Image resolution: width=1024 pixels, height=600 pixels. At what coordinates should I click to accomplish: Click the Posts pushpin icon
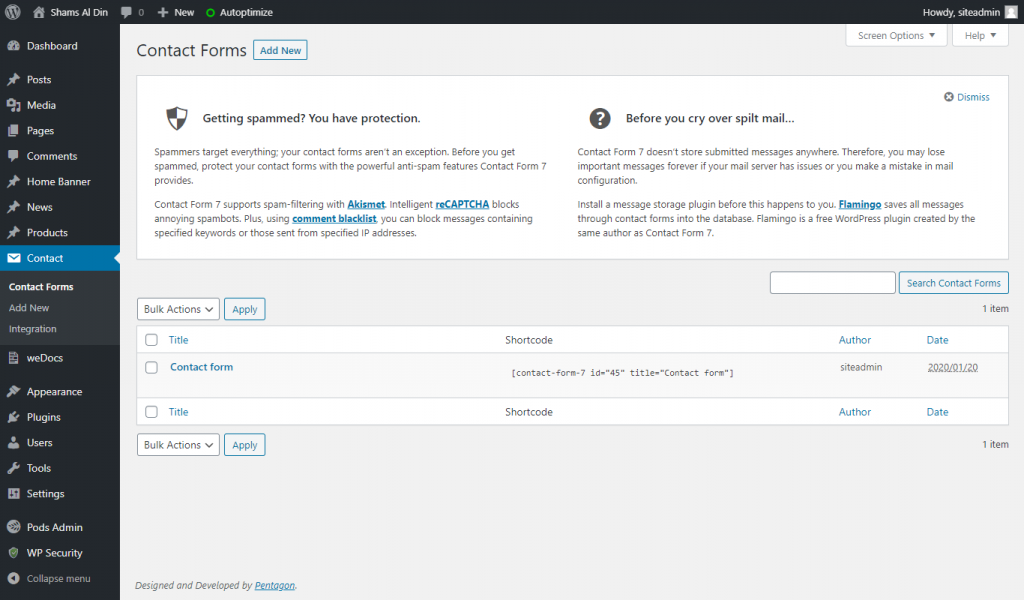pyautogui.click(x=13, y=80)
